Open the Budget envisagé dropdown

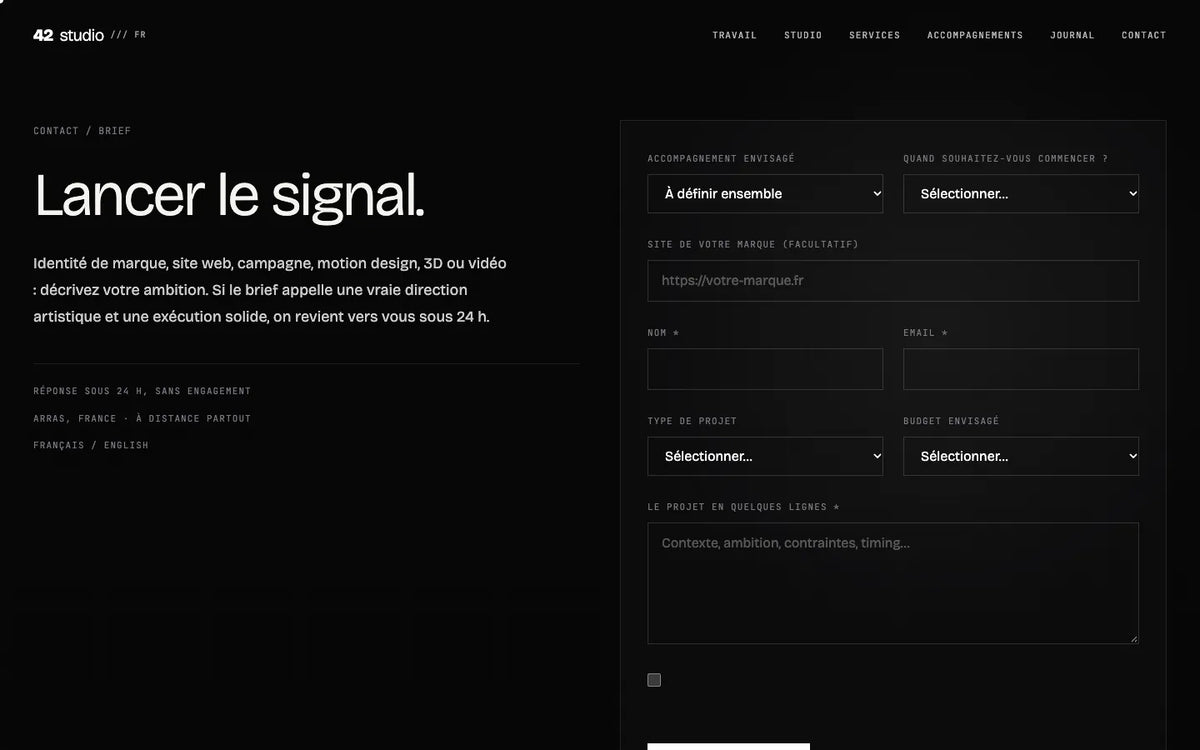(1021, 456)
